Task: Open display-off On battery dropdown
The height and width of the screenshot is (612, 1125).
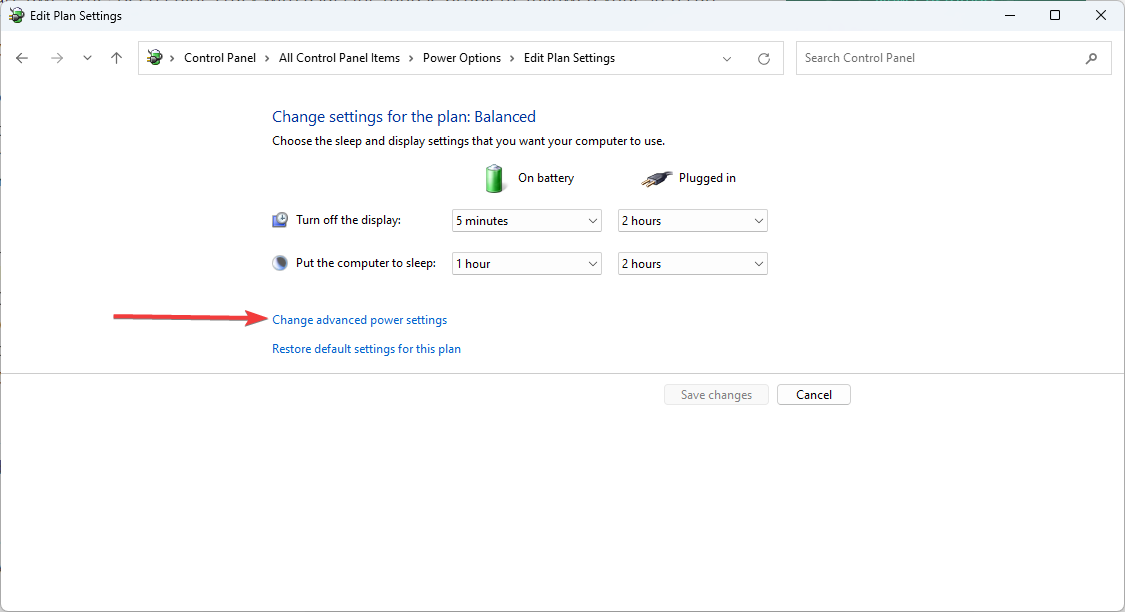Action: [527, 221]
